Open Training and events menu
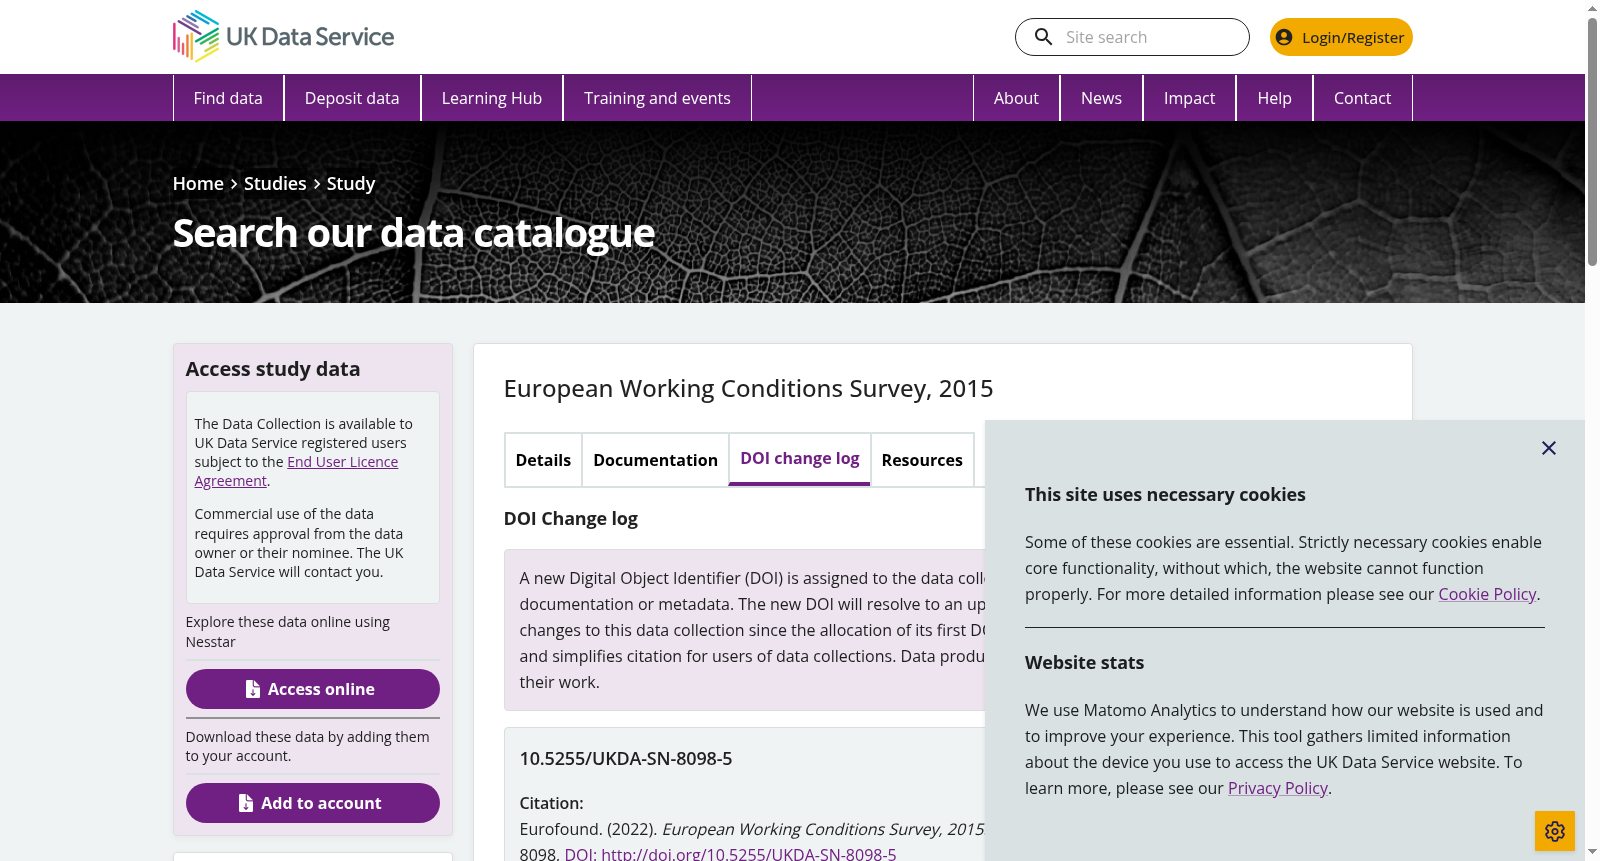 point(657,98)
